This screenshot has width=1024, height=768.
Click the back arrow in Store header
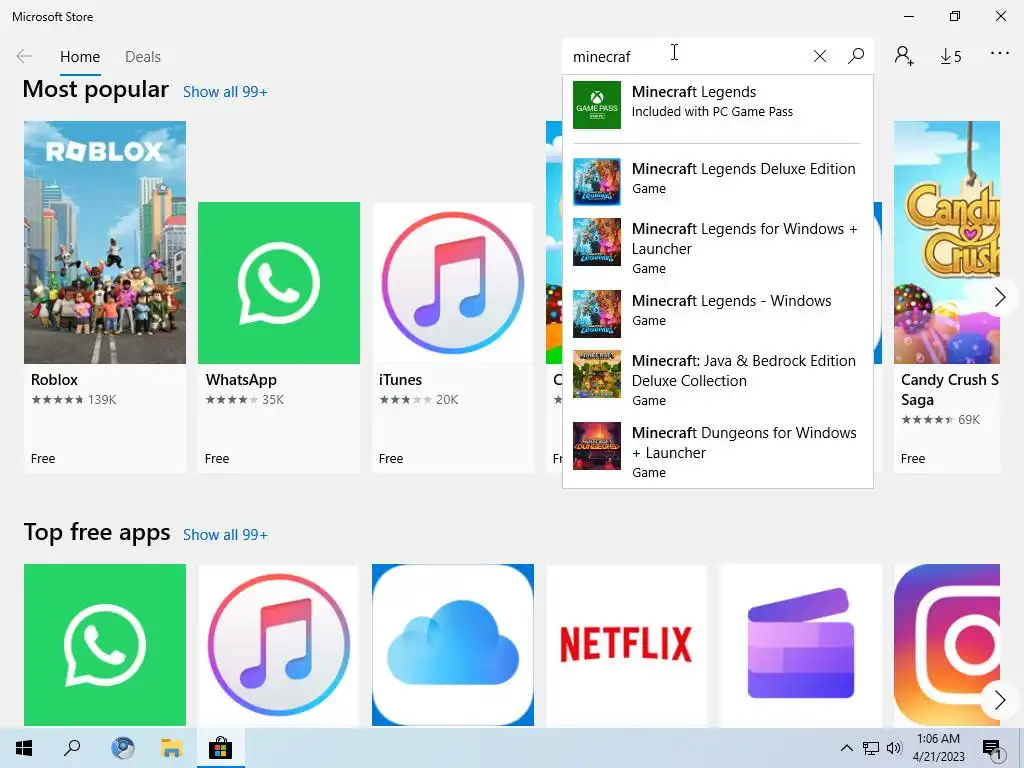point(24,56)
